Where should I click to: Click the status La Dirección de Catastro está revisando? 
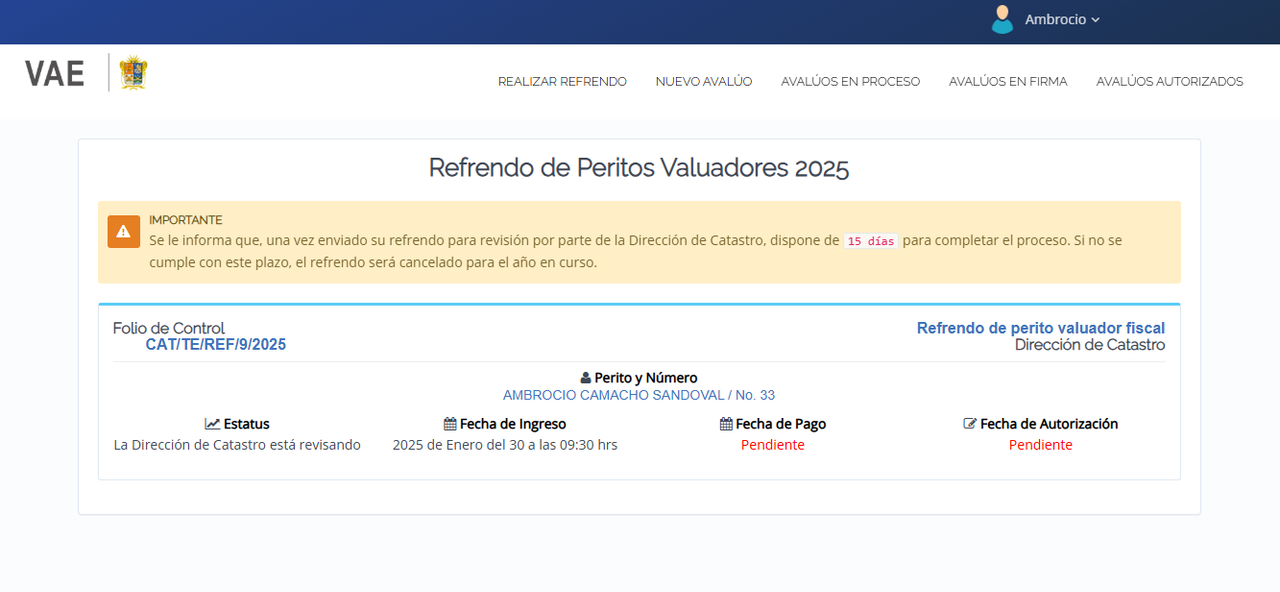[237, 445]
